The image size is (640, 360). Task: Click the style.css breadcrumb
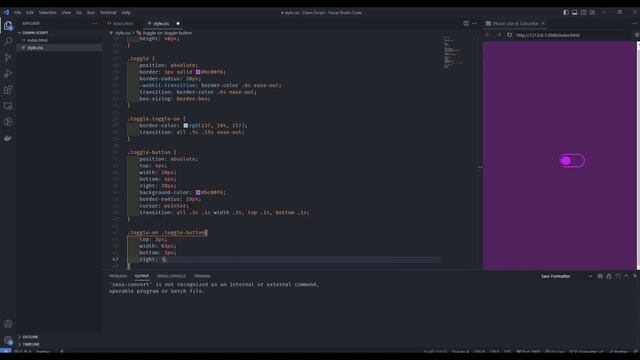point(122,33)
